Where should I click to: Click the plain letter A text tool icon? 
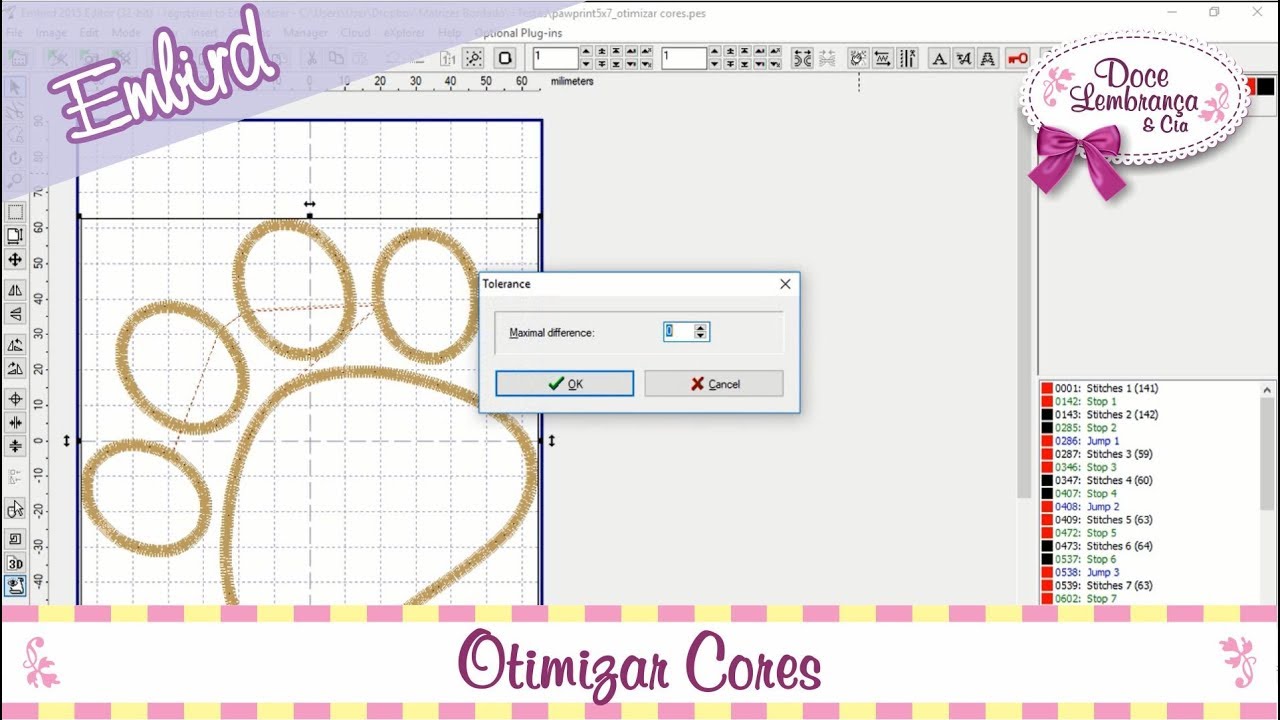pyautogui.click(x=939, y=59)
